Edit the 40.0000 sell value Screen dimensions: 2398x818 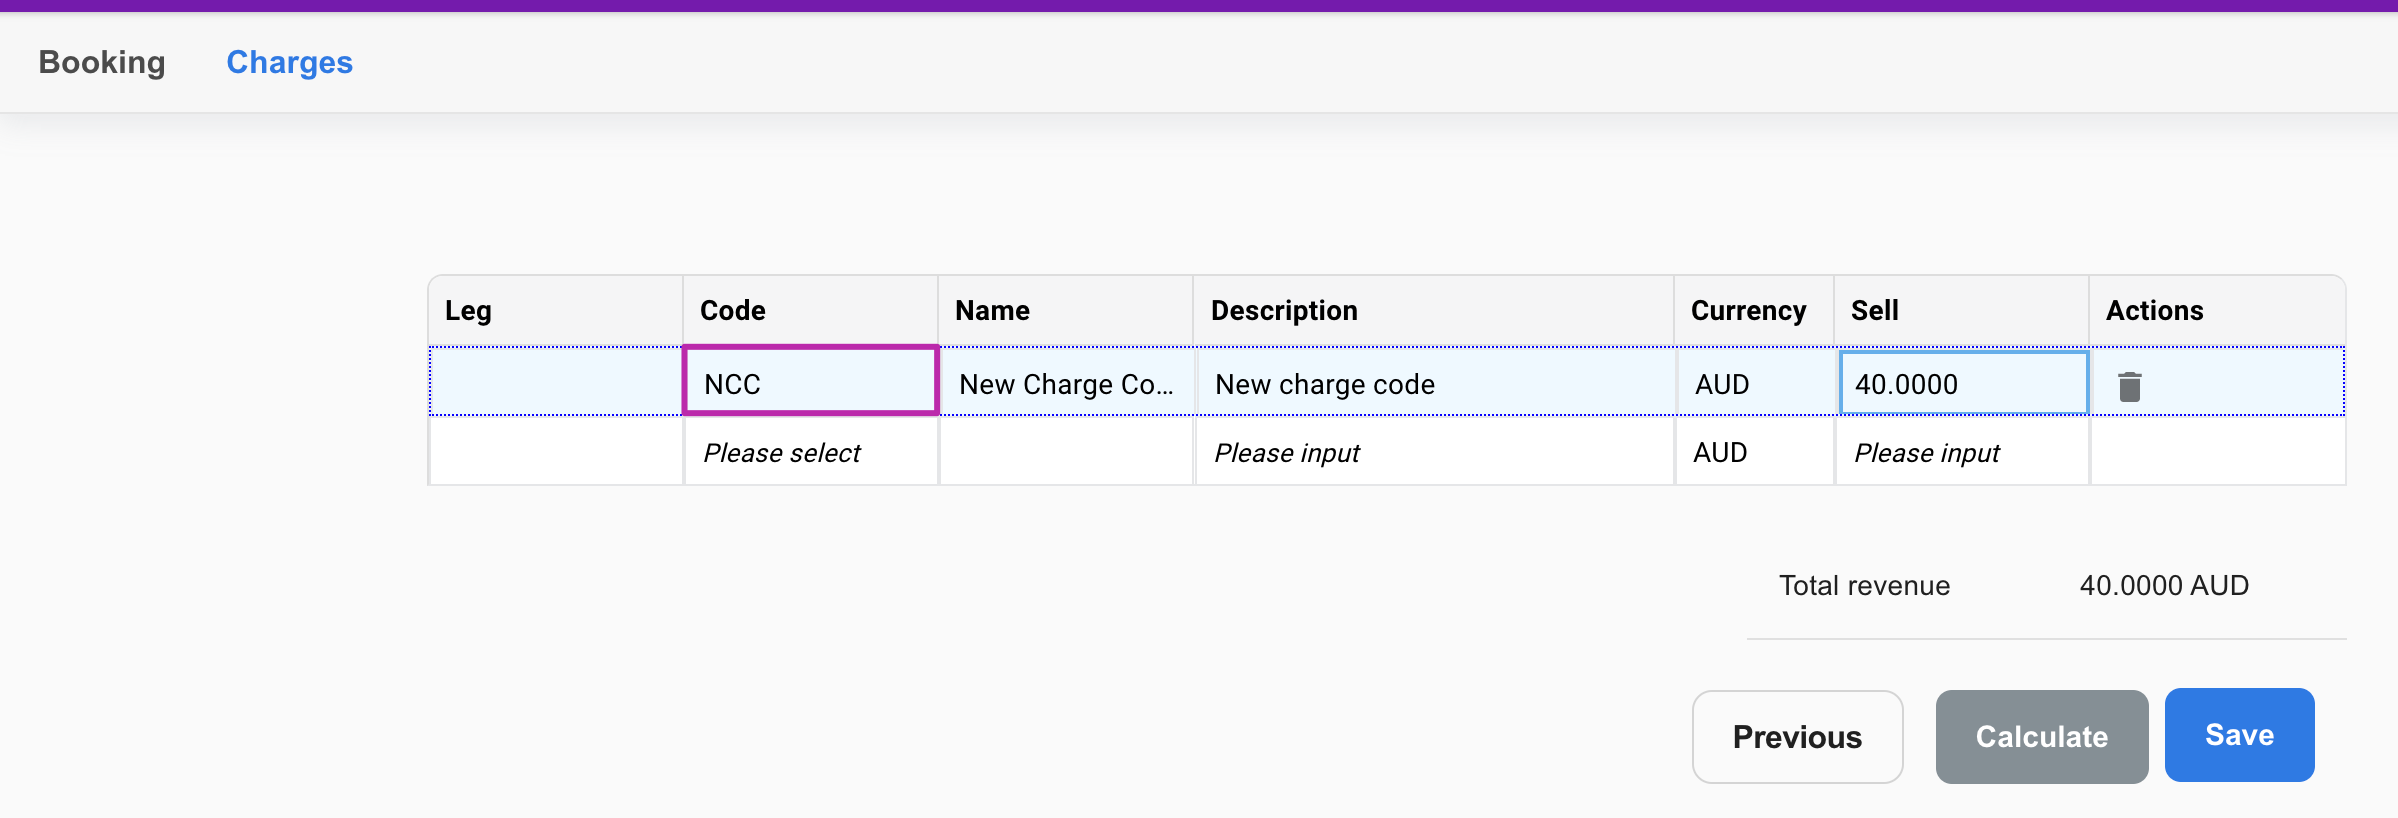click(x=1963, y=382)
